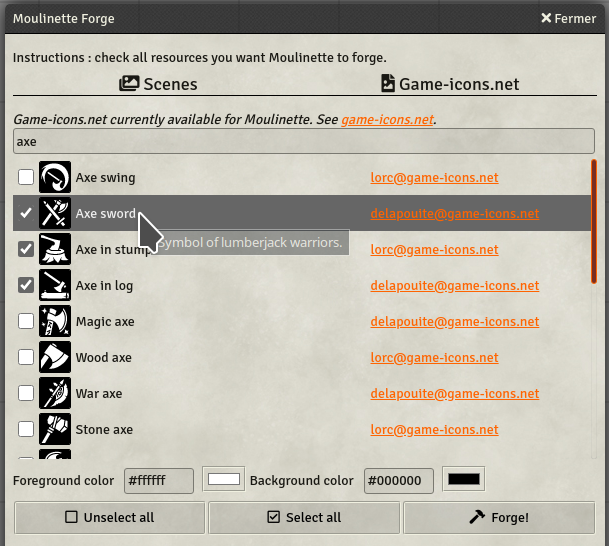
Task: Enable the Magic axe checkbox
Action: (x=26, y=321)
